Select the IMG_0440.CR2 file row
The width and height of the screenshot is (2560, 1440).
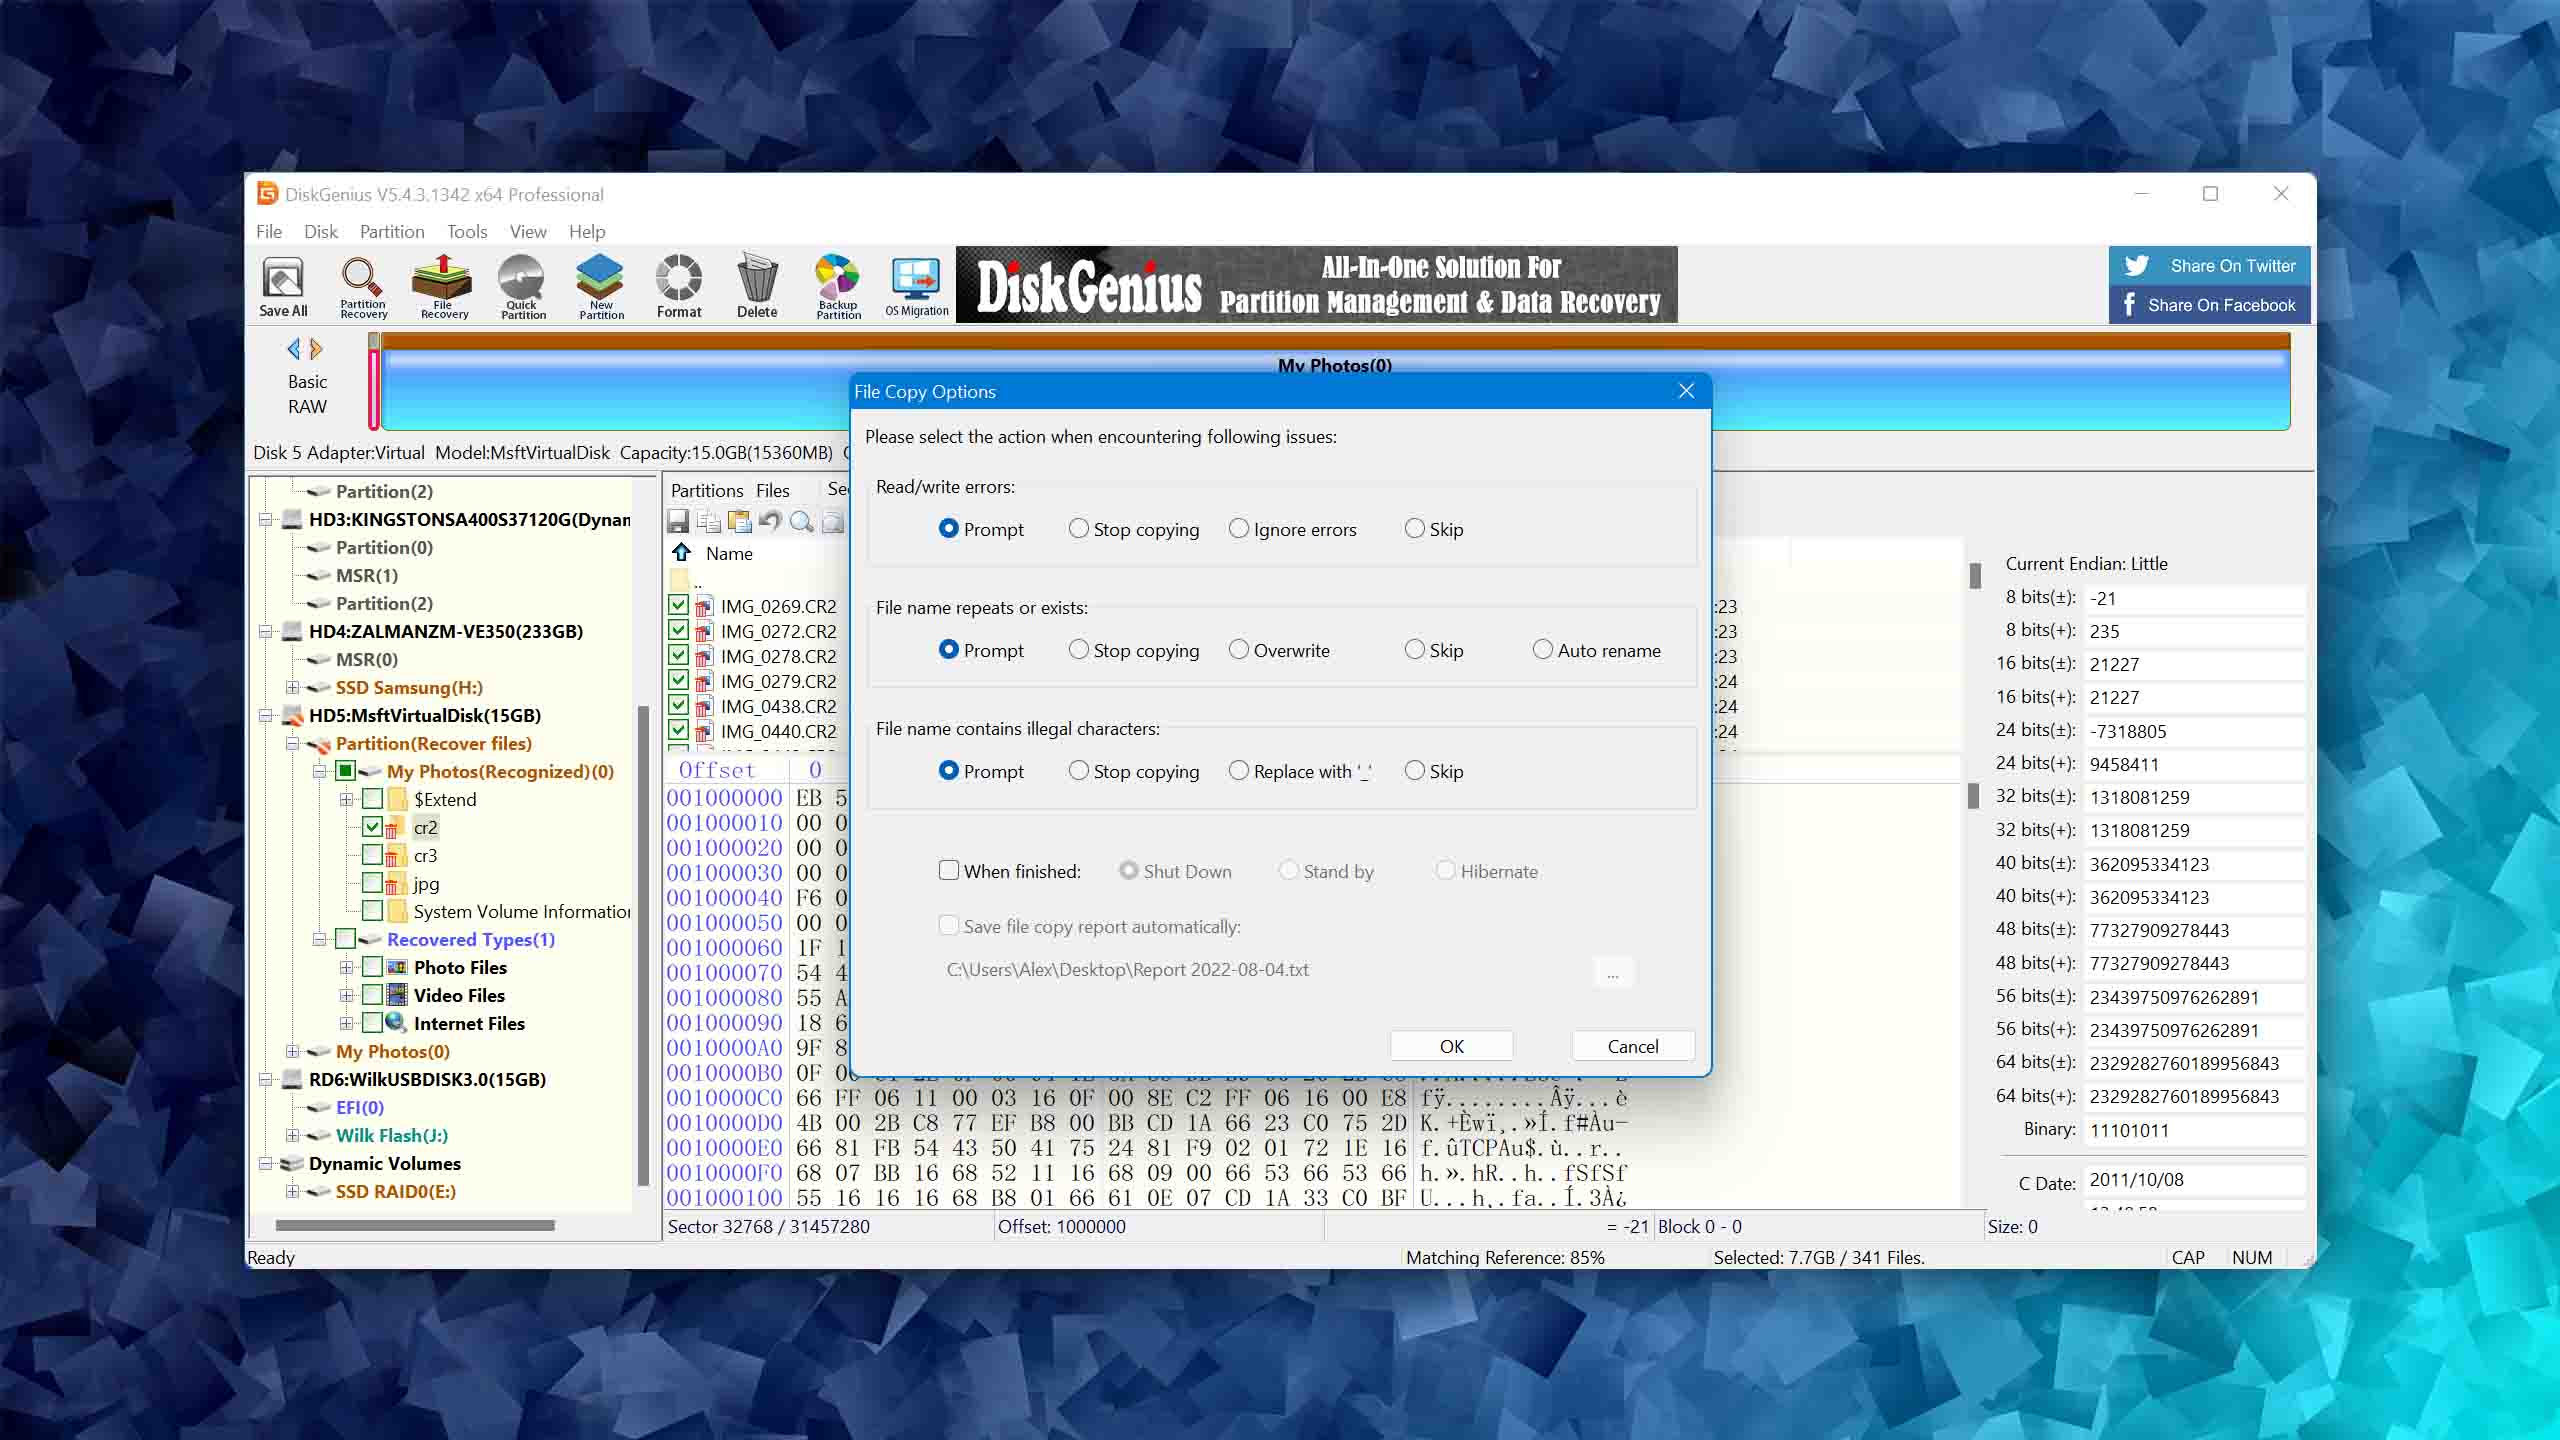(x=778, y=731)
